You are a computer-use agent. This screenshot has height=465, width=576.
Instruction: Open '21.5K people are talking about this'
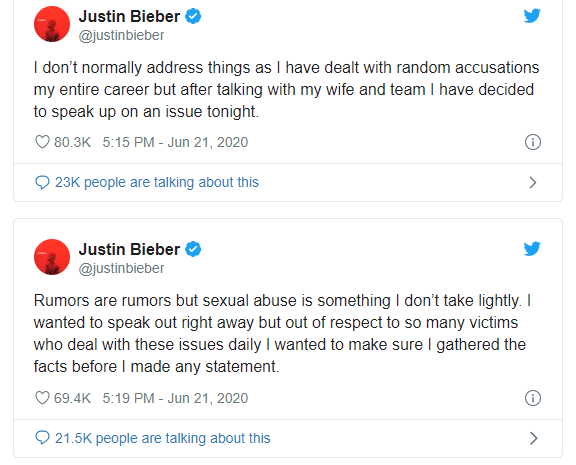click(163, 438)
